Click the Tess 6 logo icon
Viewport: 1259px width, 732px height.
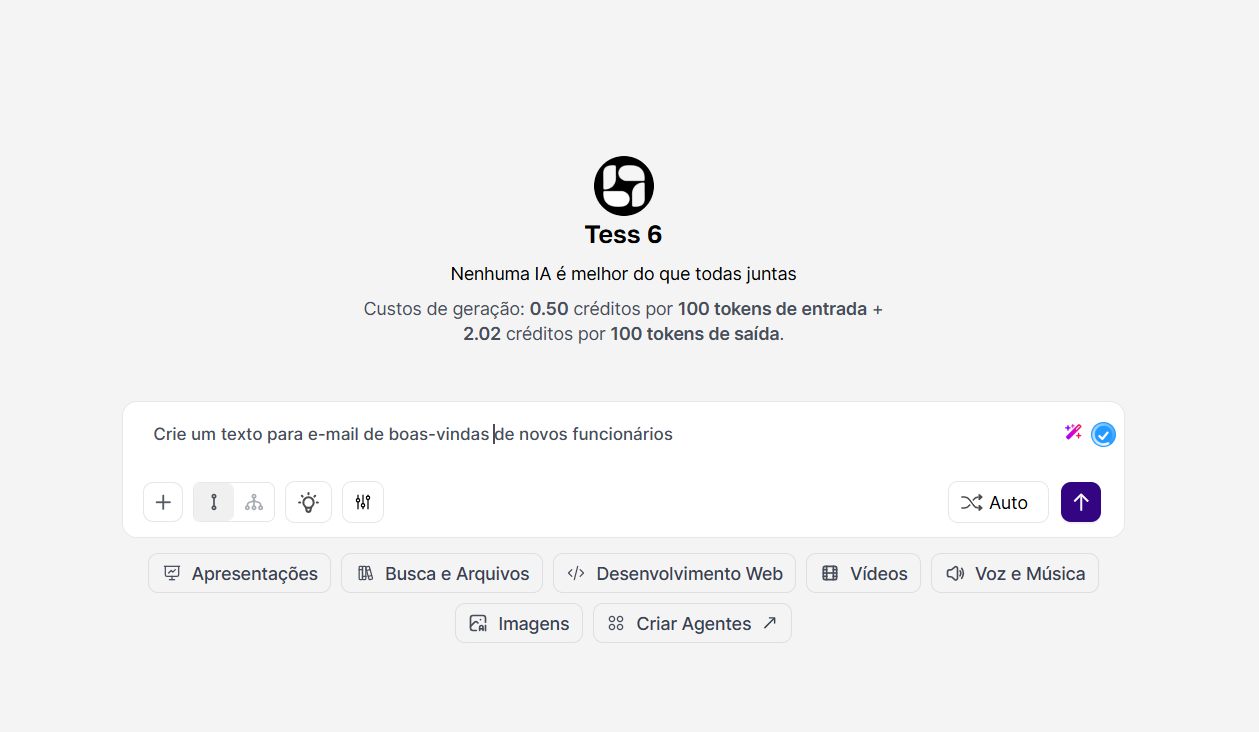tap(623, 186)
